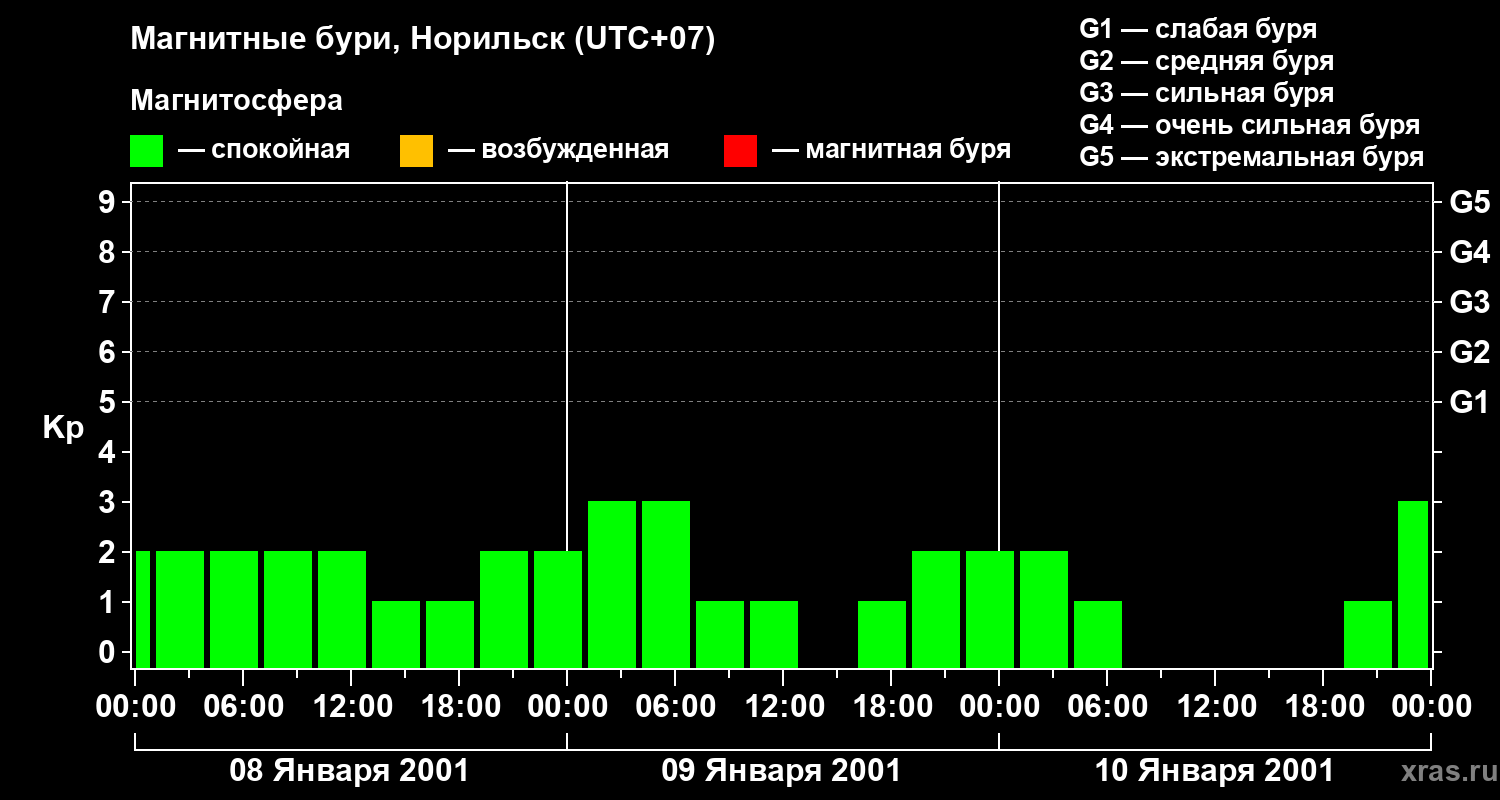
Task: Click the "G4" label on the right axis
Action: tap(1469, 253)
